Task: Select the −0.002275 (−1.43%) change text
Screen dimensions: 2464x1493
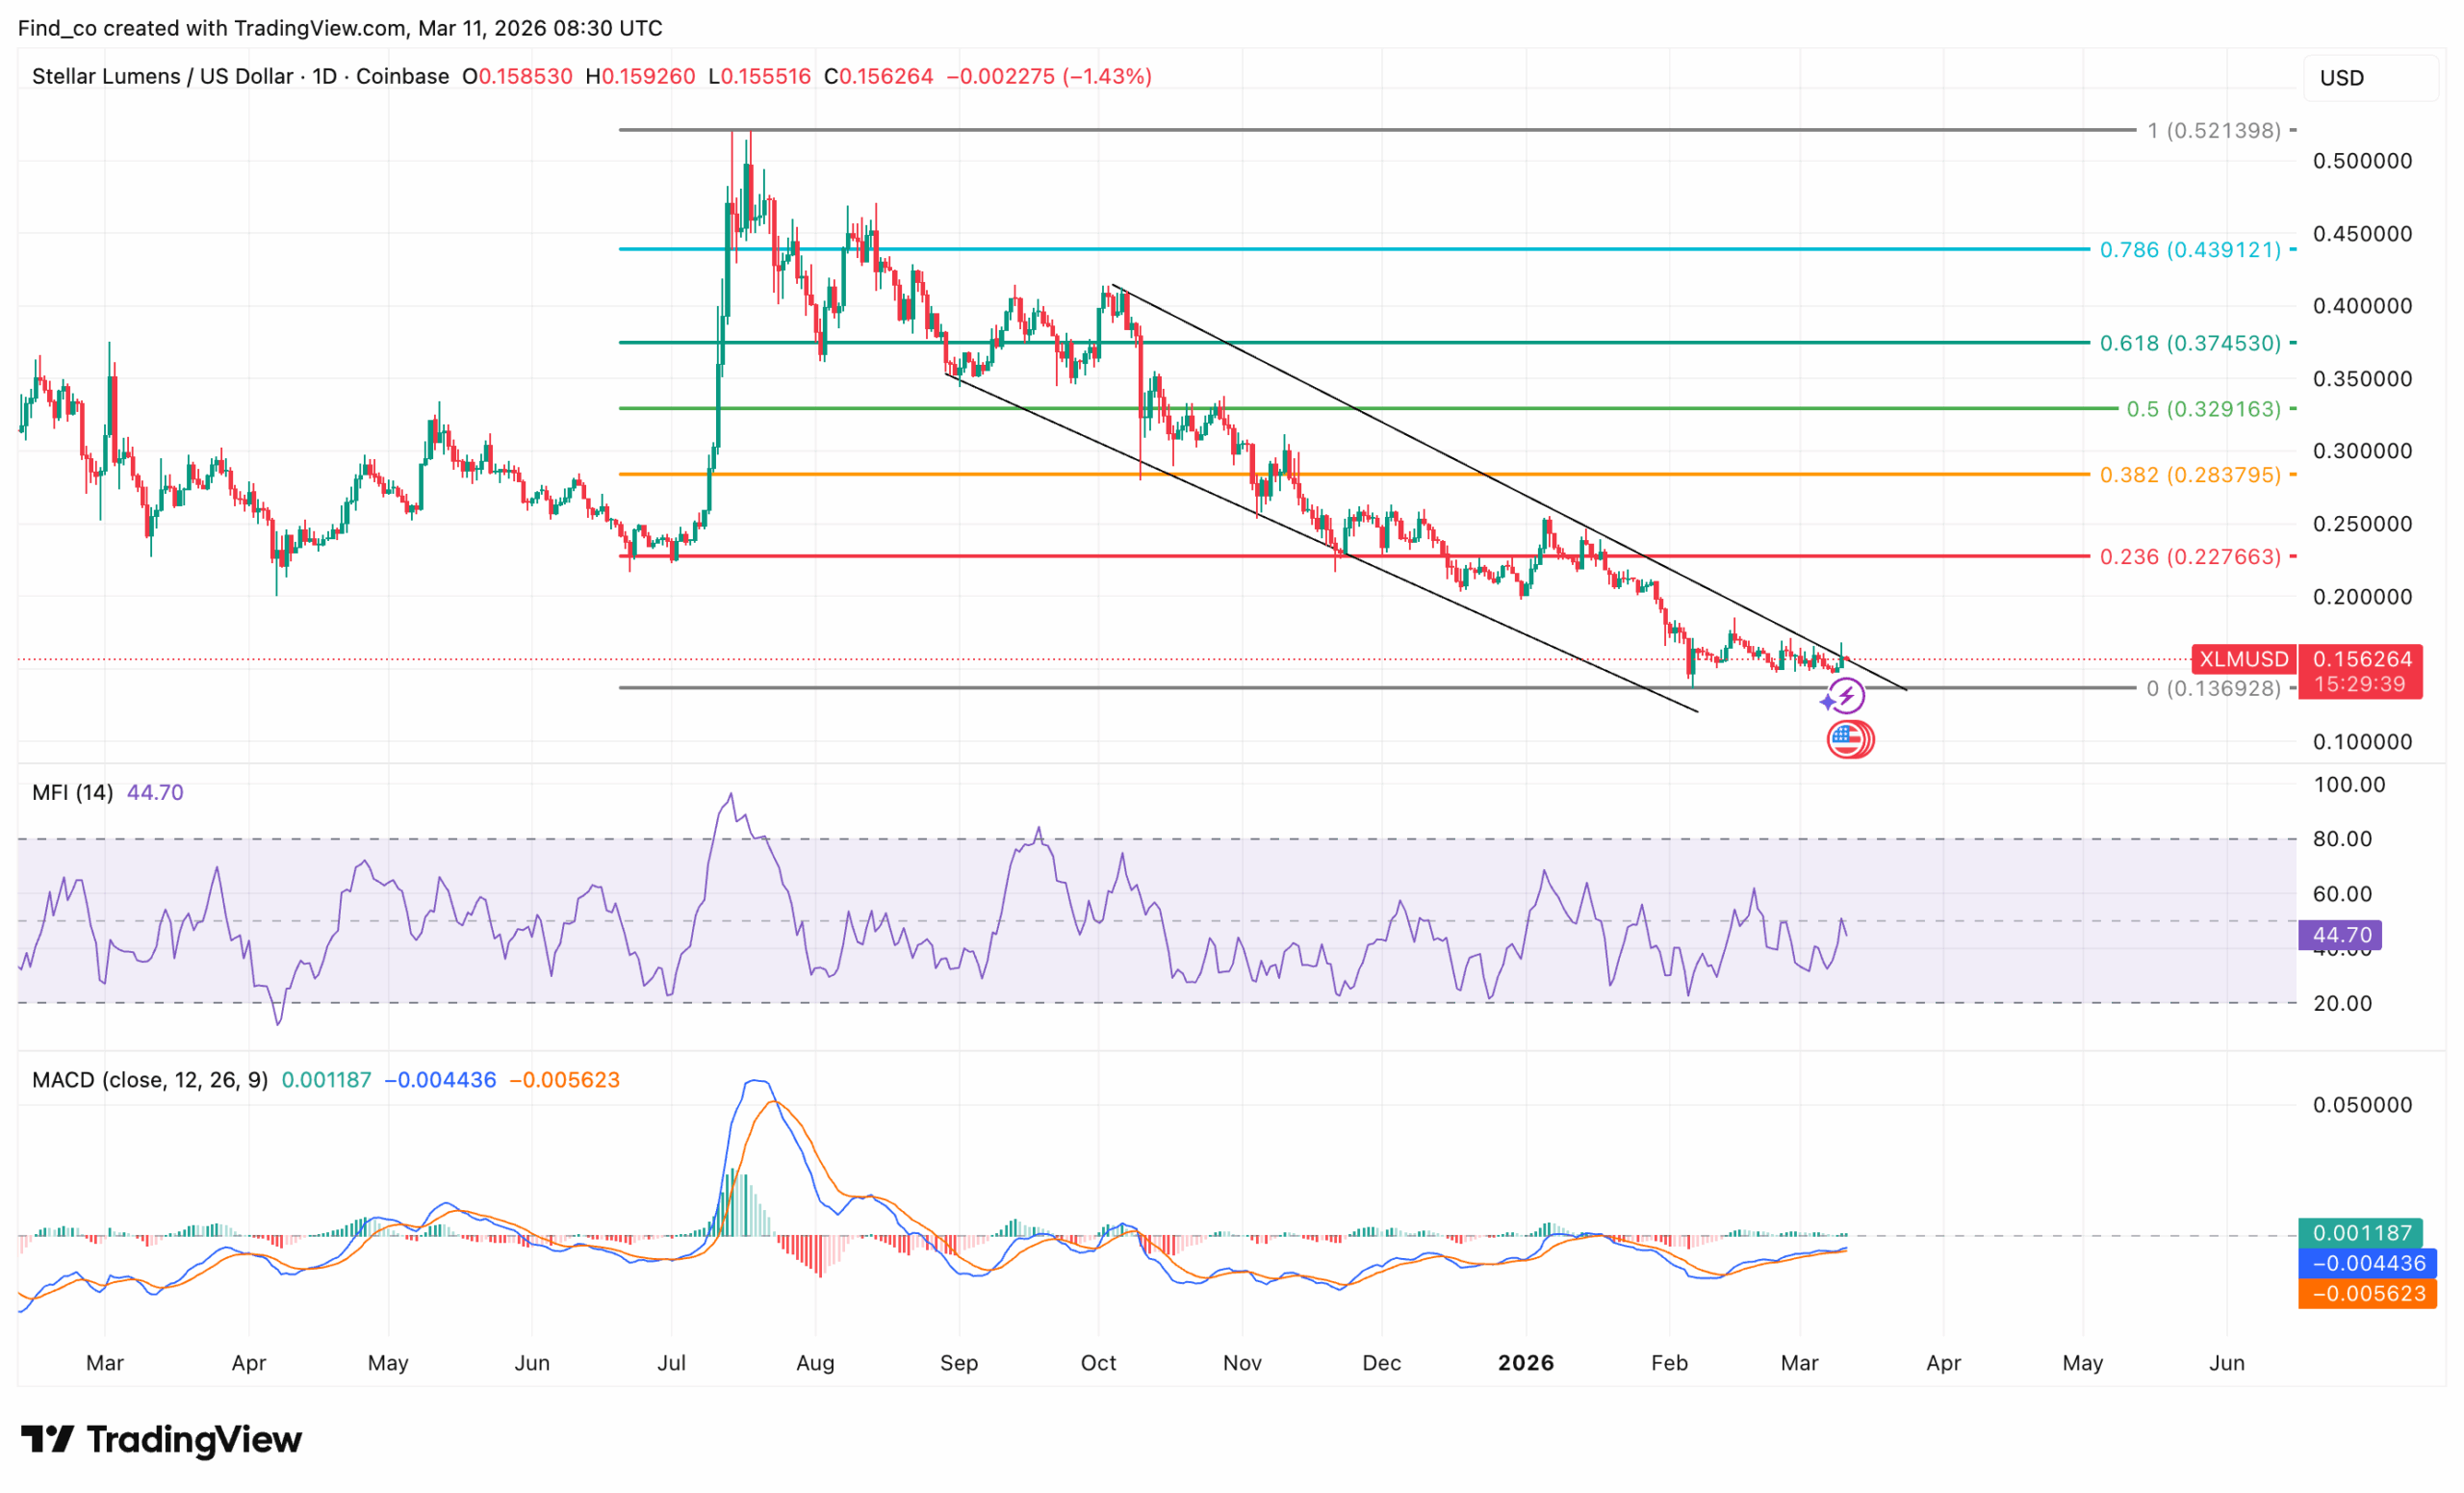Action: click(1049, 76)
